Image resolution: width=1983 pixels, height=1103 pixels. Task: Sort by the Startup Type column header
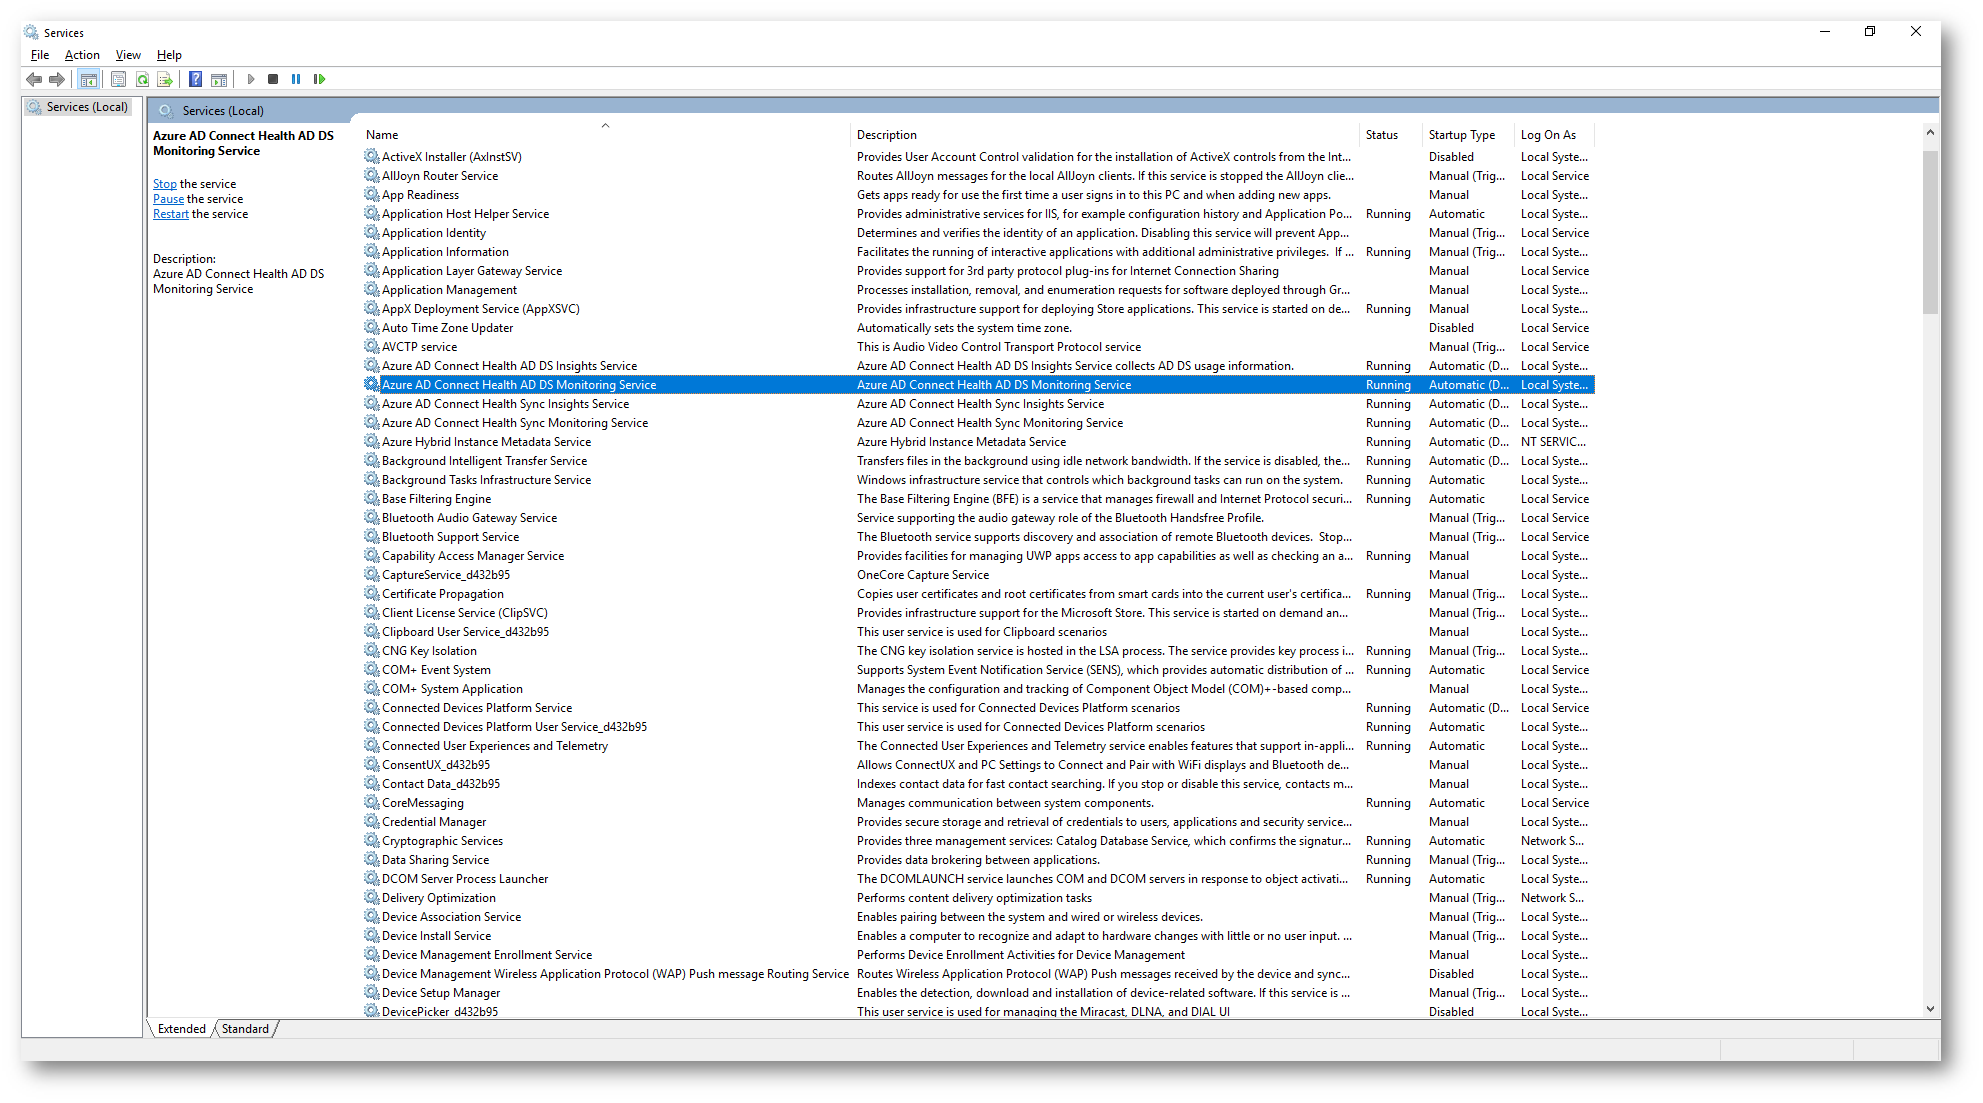[x=1469, y=135]
